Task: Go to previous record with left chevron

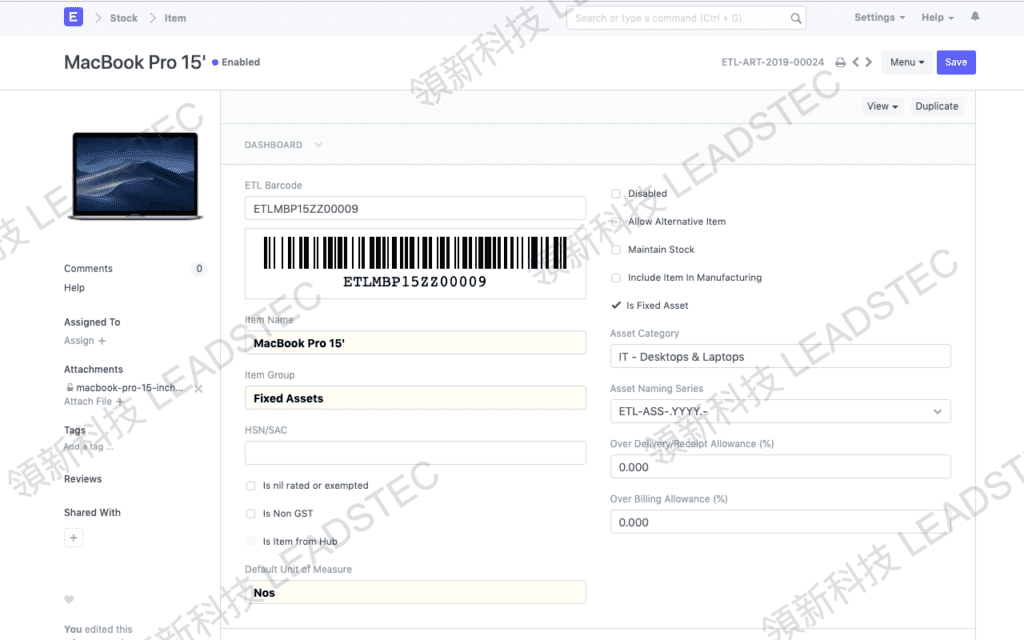Action: click(x=855, y=62)
